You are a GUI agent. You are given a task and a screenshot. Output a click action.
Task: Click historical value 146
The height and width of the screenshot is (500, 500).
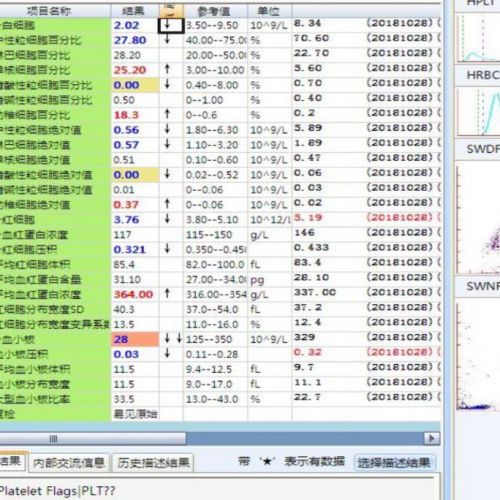pyautogui.click(x=304, y=232)
